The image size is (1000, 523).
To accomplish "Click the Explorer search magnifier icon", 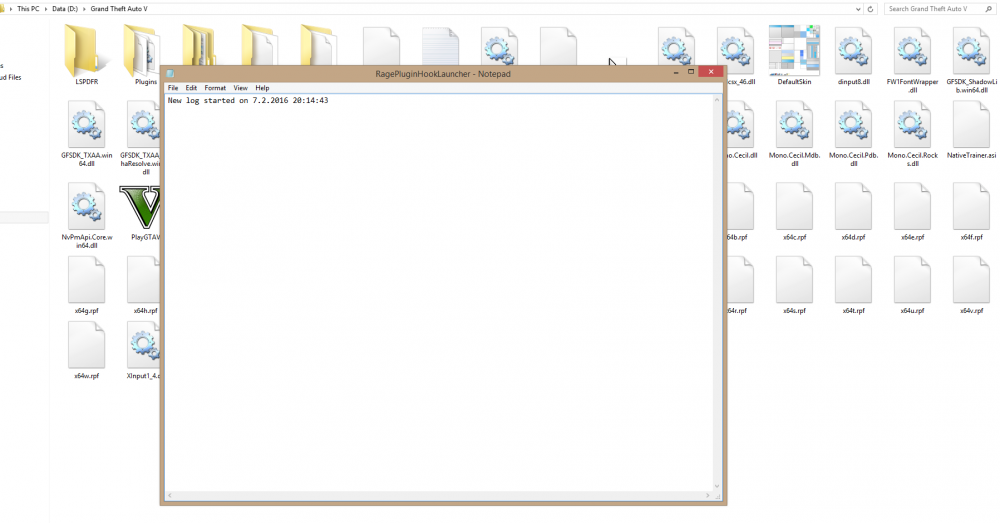I will pyautogui.click(x=989, y=9).
